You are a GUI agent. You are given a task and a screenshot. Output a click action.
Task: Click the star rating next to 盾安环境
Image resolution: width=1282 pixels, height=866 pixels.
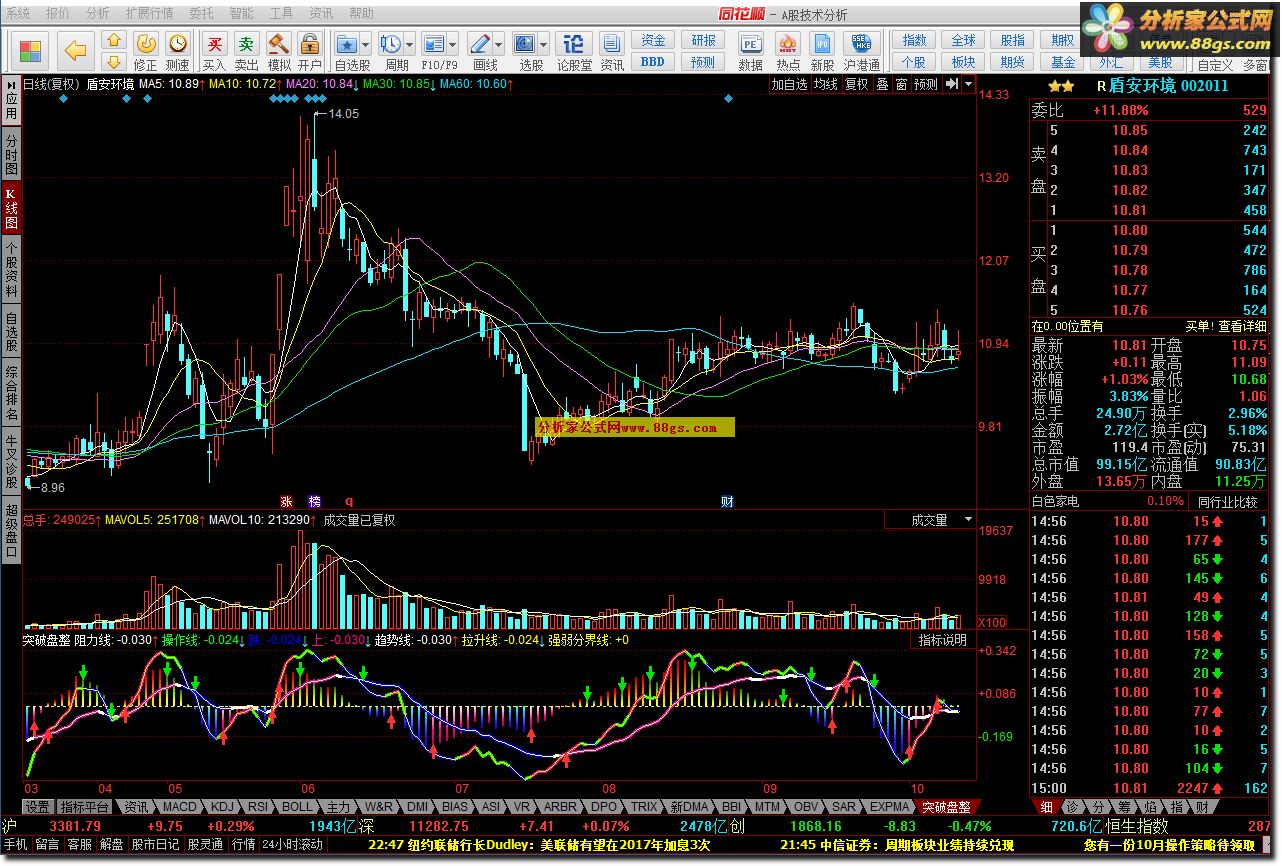click(1061, 86)
